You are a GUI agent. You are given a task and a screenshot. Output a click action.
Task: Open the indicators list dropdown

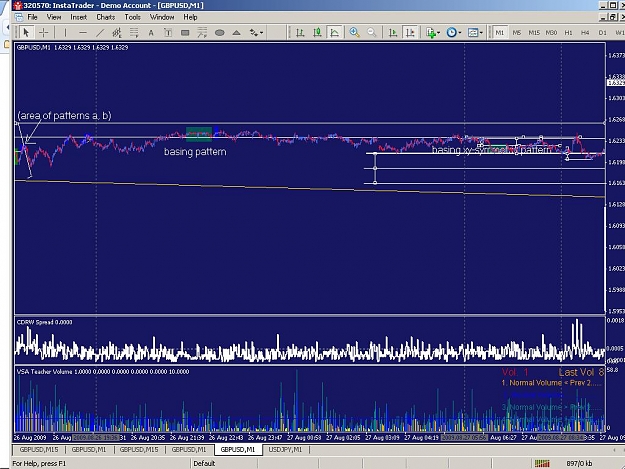point(432,33)
